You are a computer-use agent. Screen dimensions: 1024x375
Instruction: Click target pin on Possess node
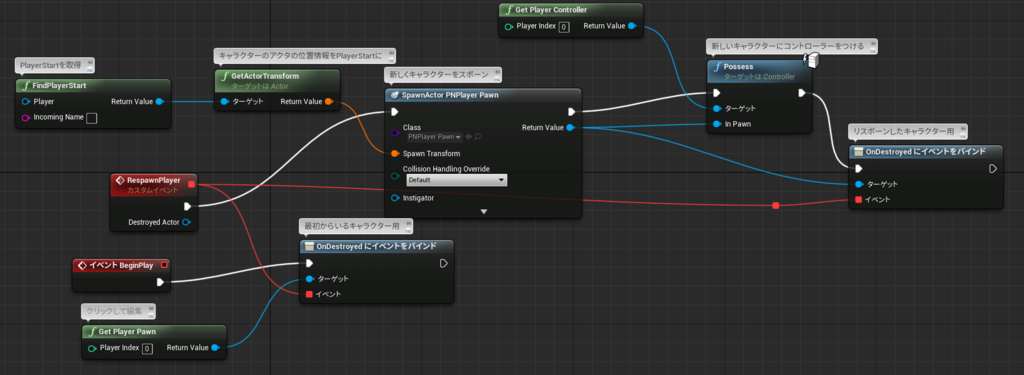(717, 108)
